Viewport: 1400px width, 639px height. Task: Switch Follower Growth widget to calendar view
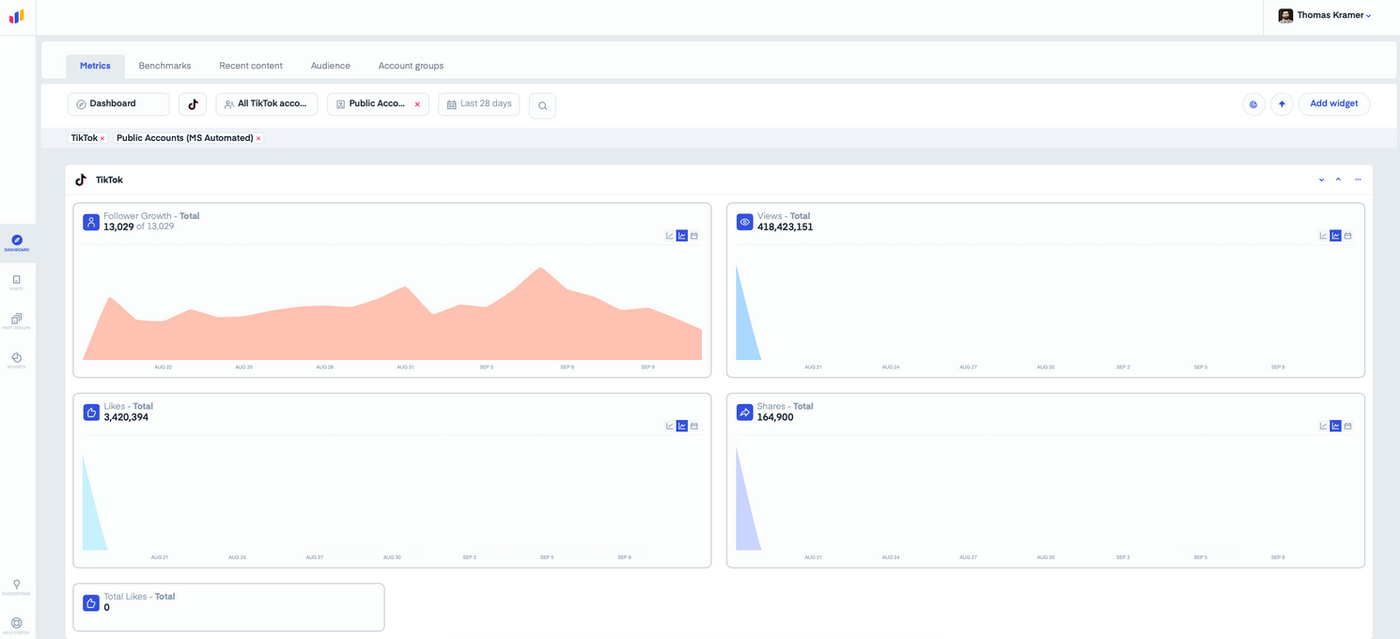pyautogui.click(x=694, y=236)
